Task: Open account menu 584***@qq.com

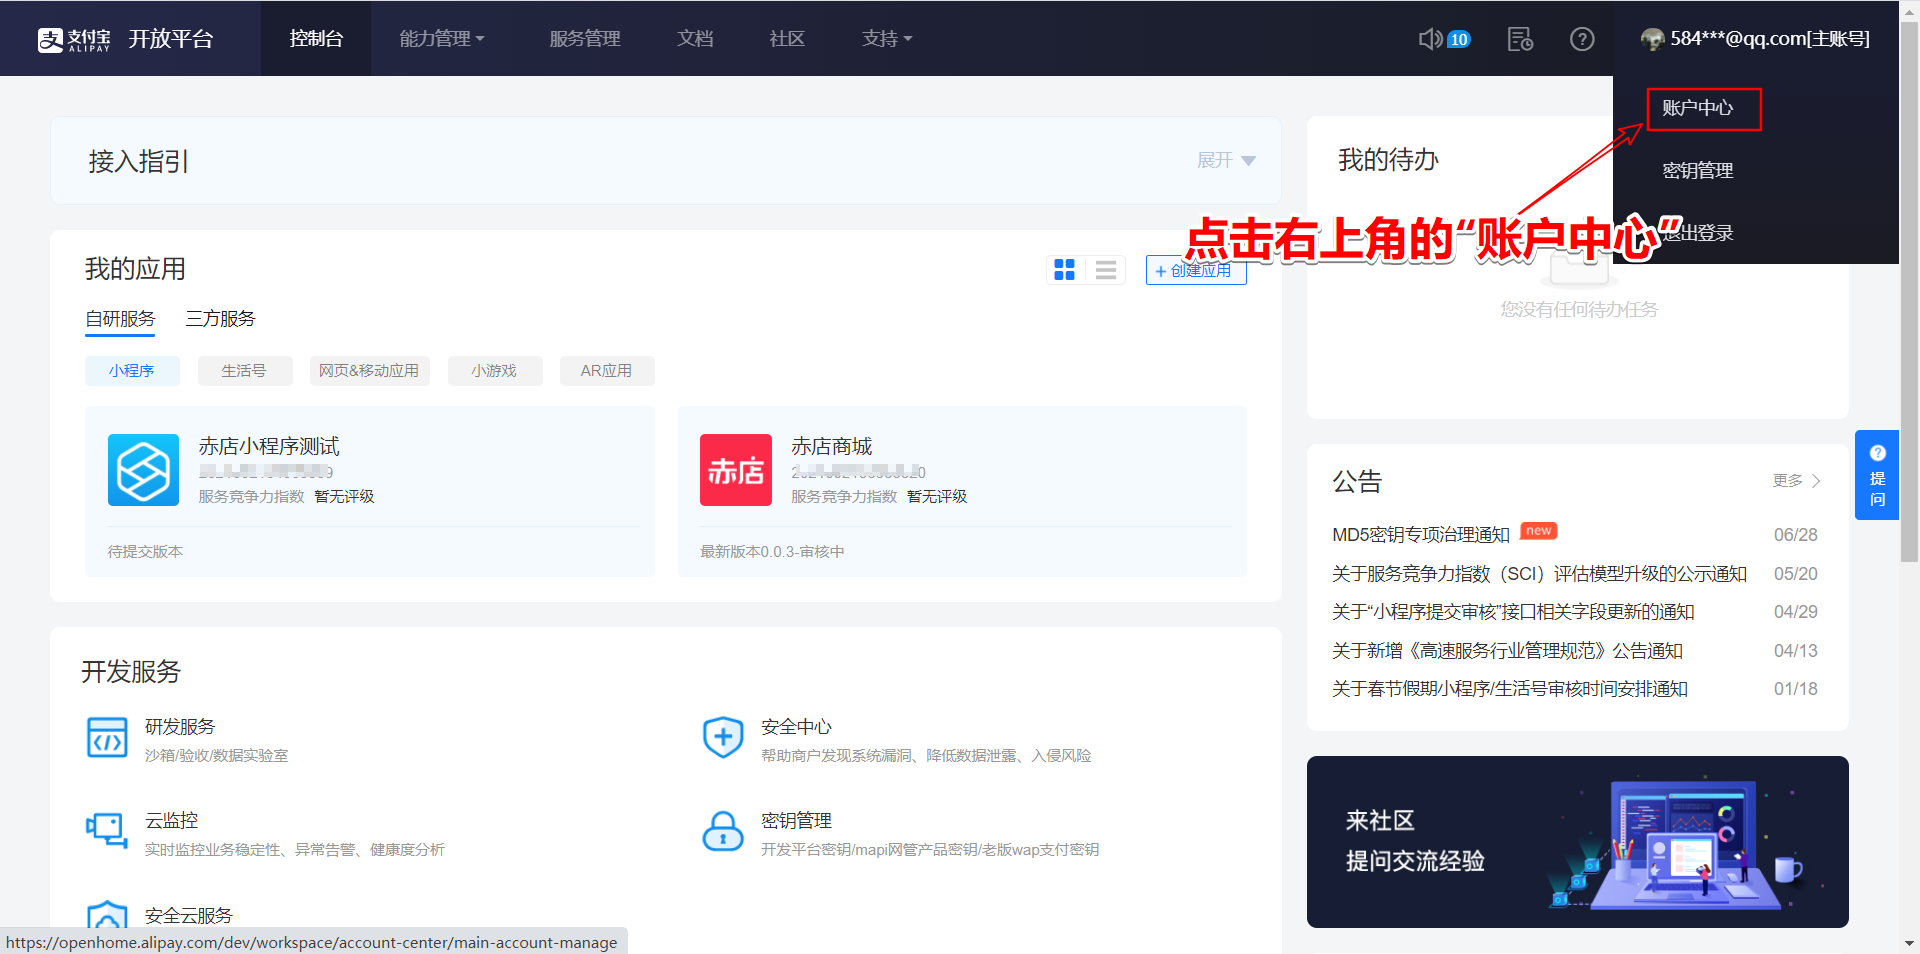Action: (x=1755, y=39)
